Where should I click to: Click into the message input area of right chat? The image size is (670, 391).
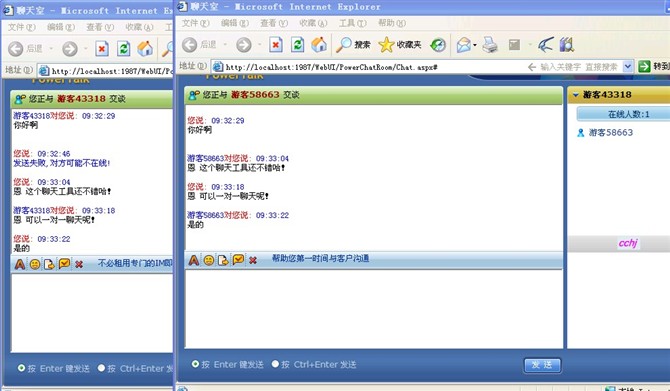373,309
